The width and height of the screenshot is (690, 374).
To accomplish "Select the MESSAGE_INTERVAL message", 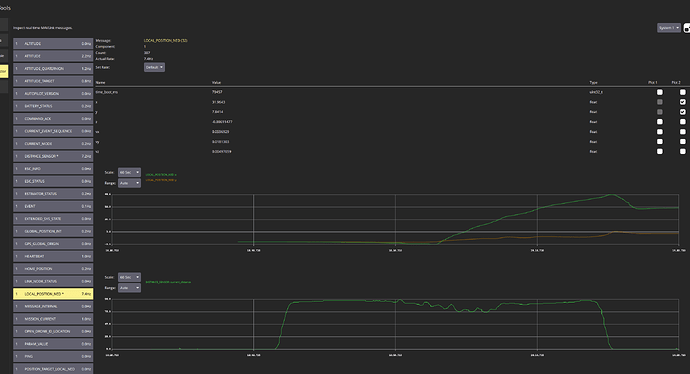I will click(x=53, y=306).
